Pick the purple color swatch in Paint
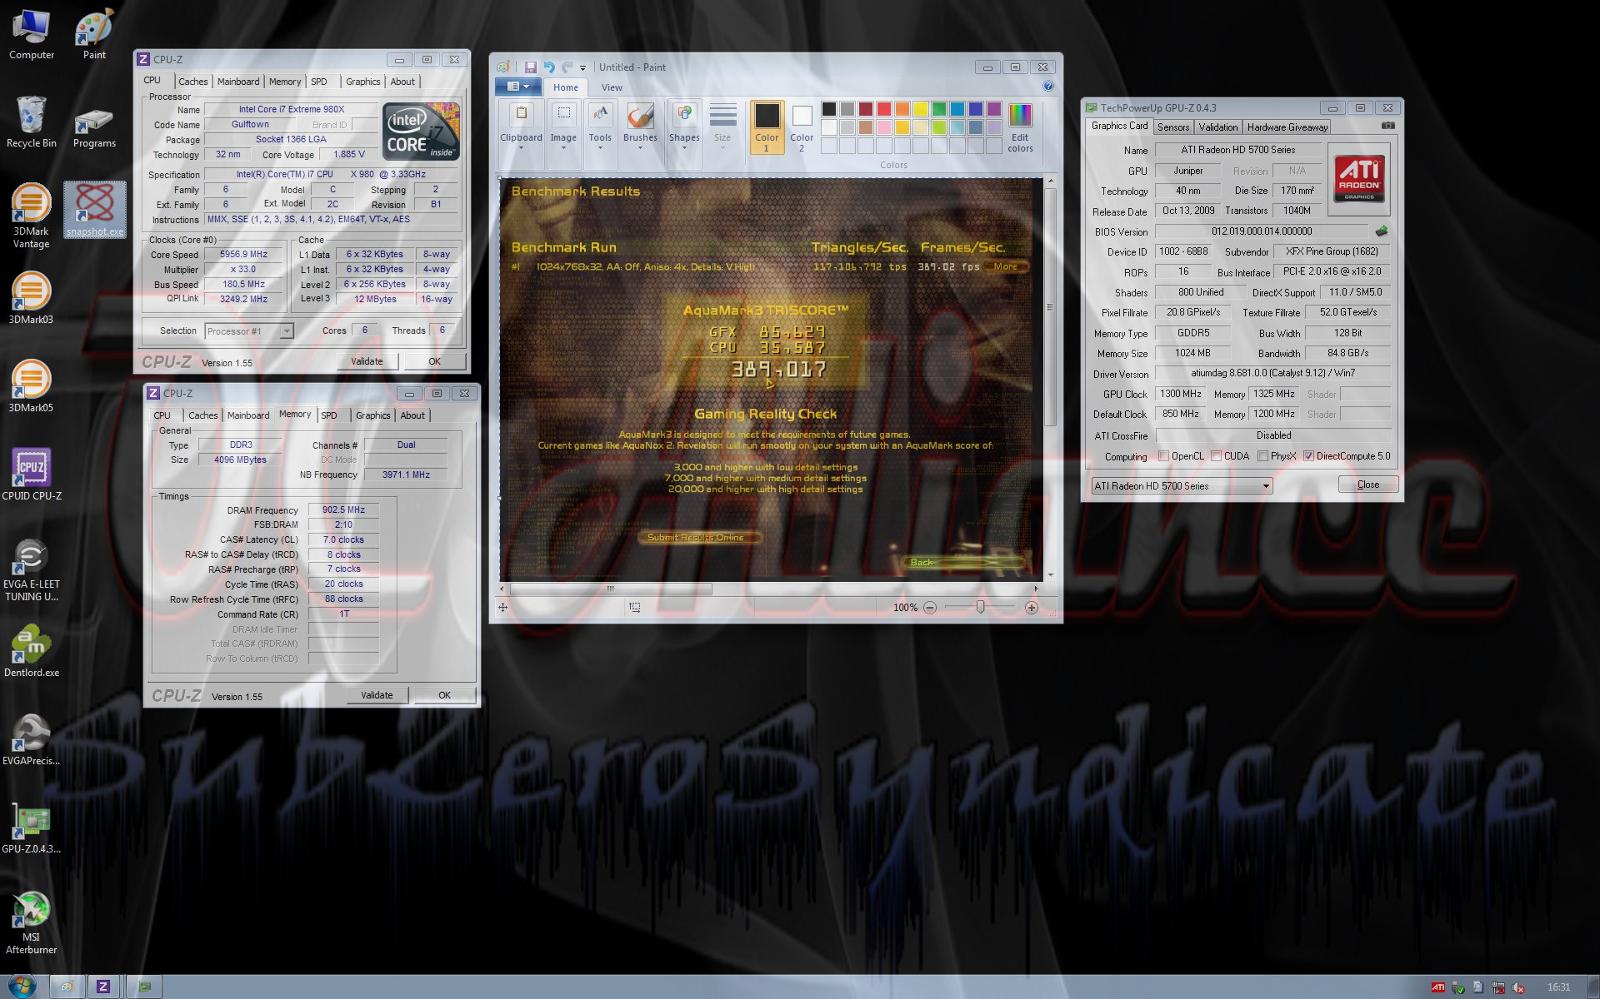Image resolution: width=1600 pixels, height=999 pixels. click(994, 109)
